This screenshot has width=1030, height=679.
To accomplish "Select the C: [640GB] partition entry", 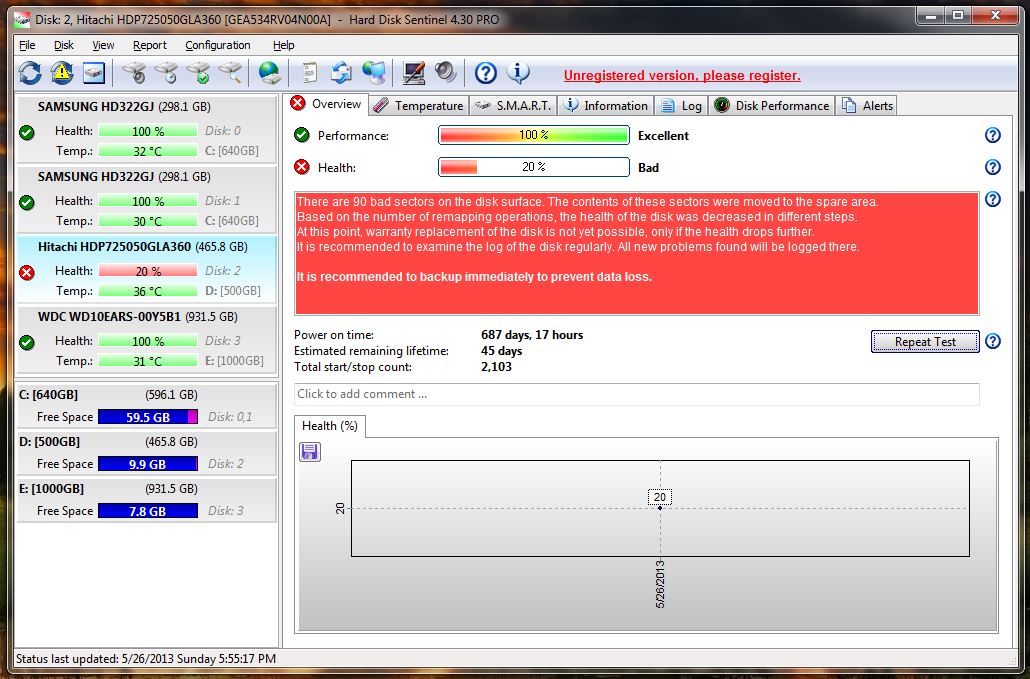I will 146,406.
